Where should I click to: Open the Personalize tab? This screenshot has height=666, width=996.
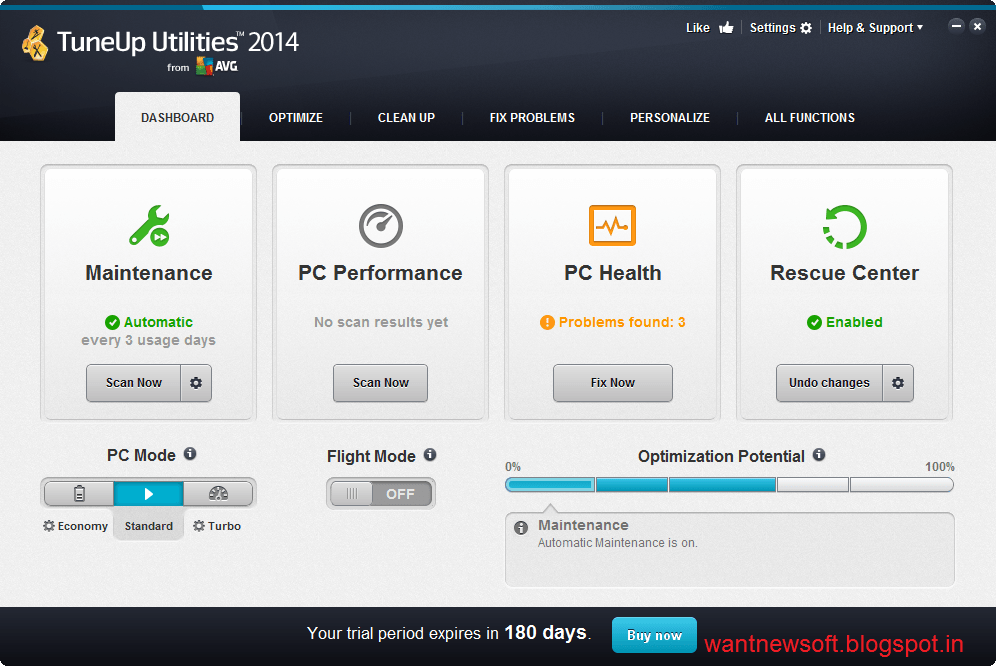(670, 118)
